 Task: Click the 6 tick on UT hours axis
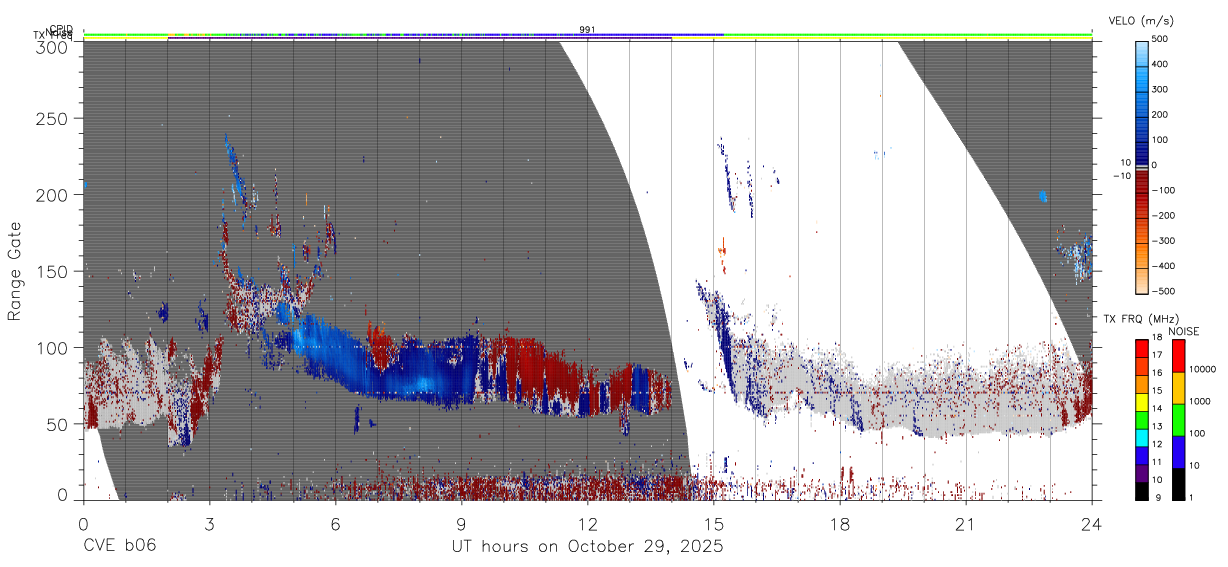tap(335, 524)
